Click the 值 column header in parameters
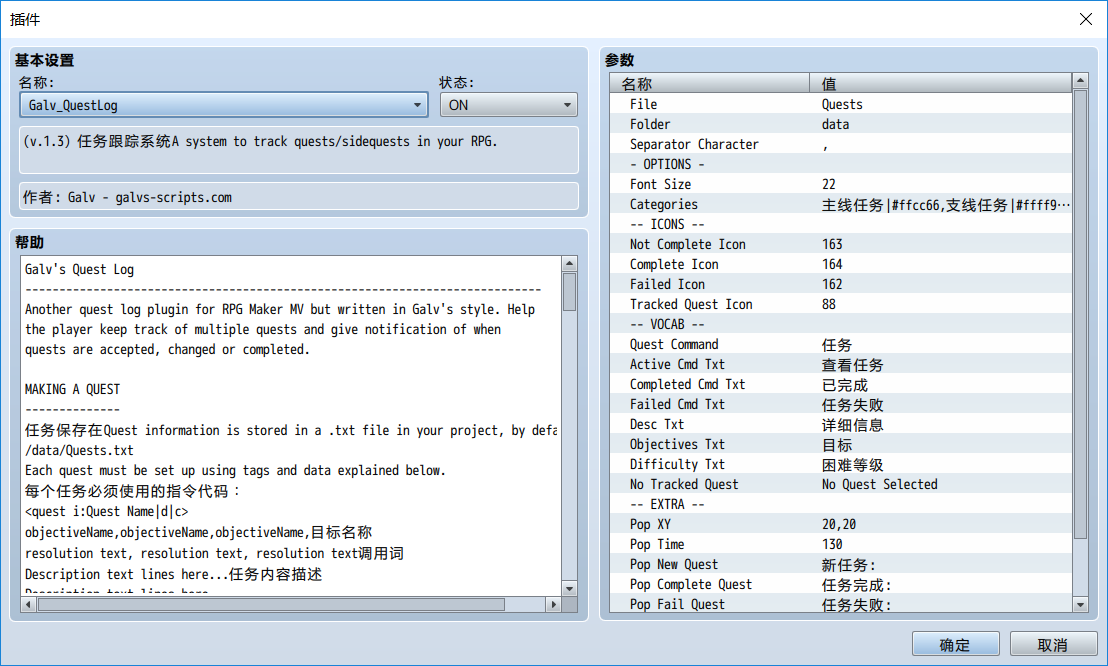 pyautogui.click(x=941, y=83)
